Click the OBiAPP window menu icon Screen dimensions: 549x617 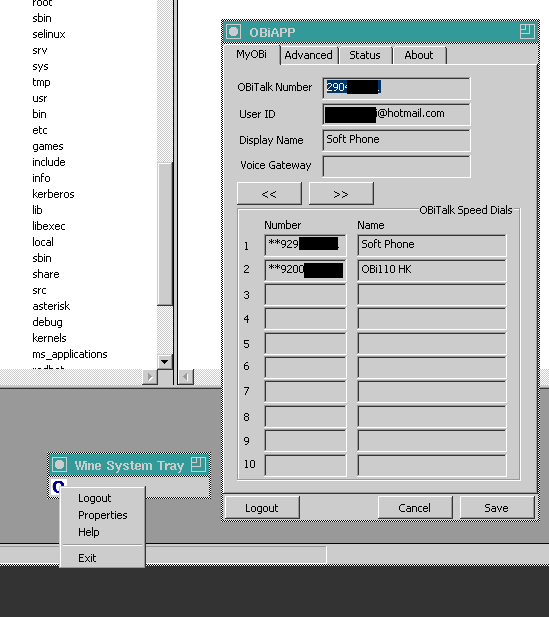[x=233, y=32]
